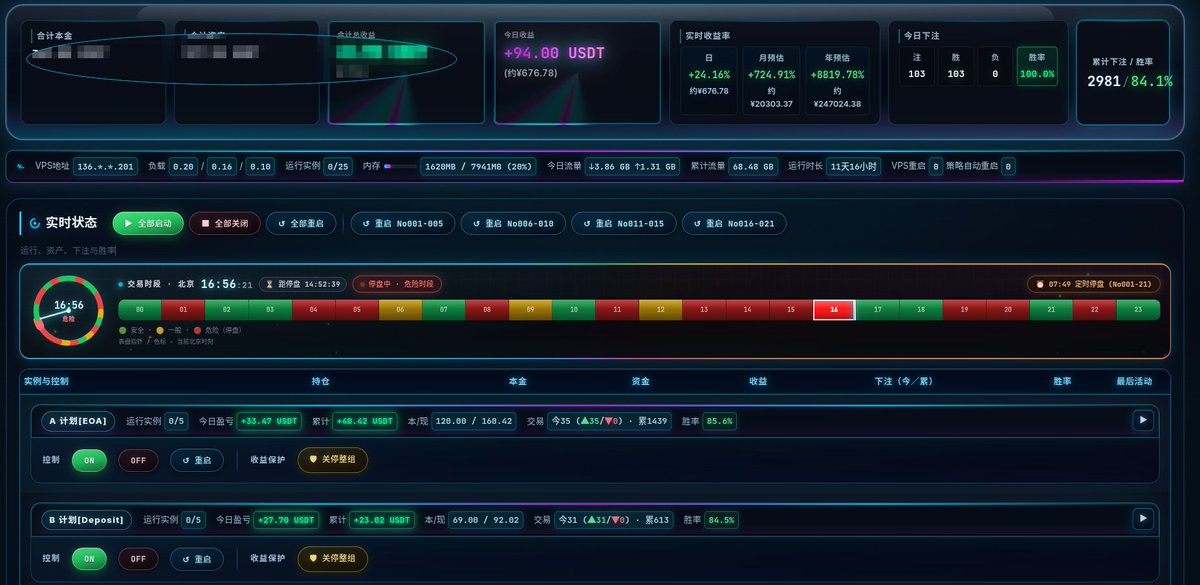Start all instances with 全部启动
Screen dimensions: 1200x585
tap(149, 224)
